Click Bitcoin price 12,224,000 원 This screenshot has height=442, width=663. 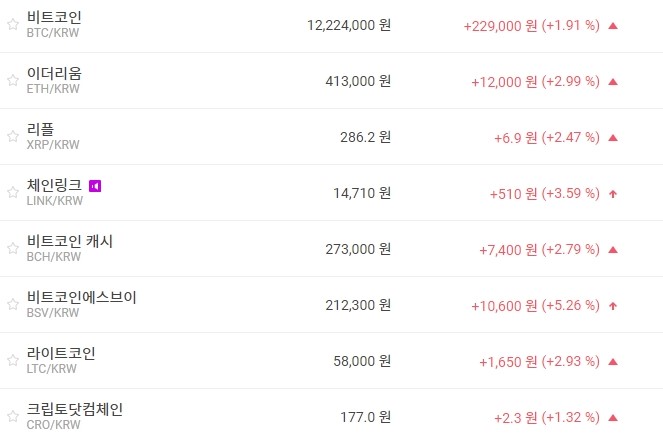click(x=350, y=25)
